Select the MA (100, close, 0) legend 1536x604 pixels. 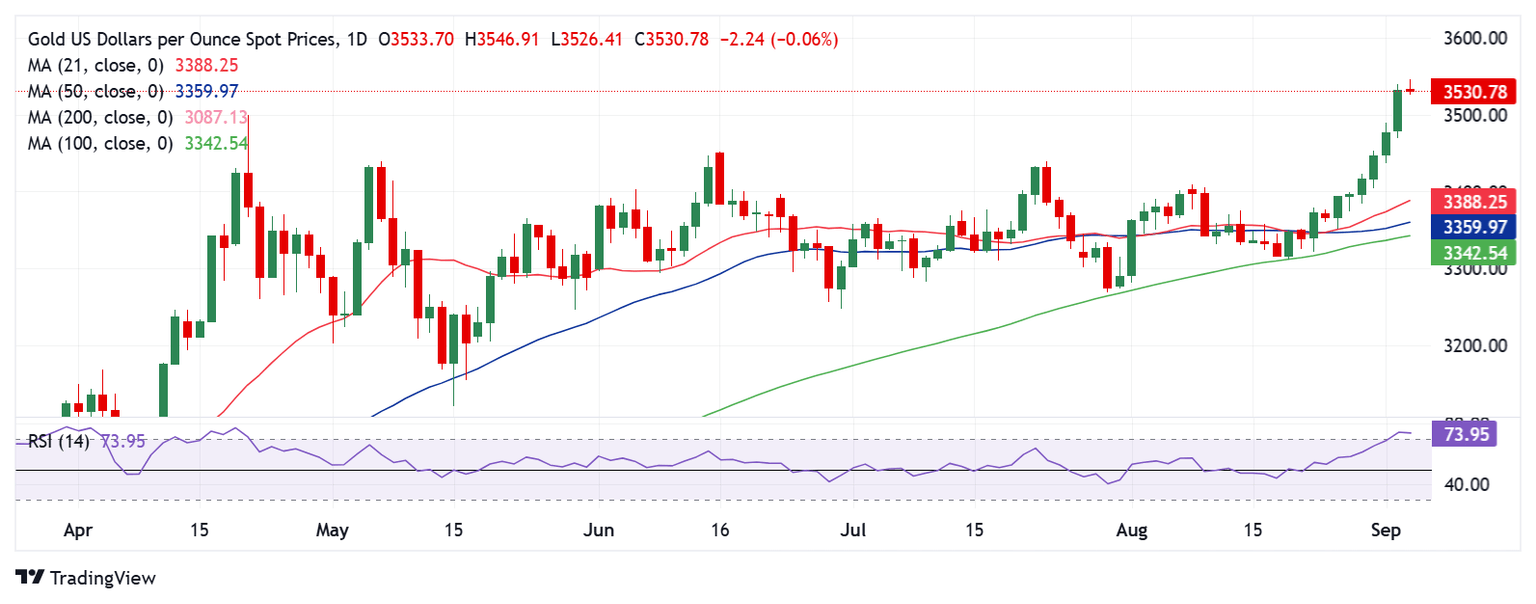tap(100, 143)
